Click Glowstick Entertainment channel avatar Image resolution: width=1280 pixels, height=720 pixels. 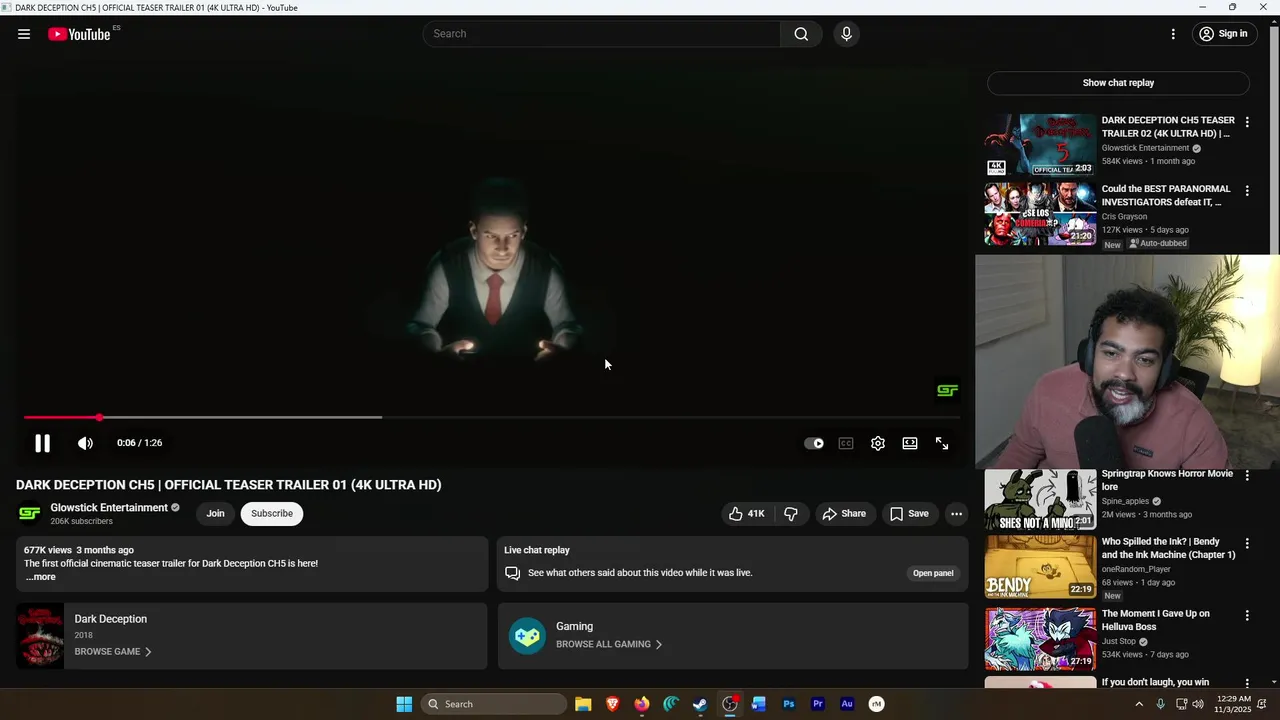tap(30, 513)
